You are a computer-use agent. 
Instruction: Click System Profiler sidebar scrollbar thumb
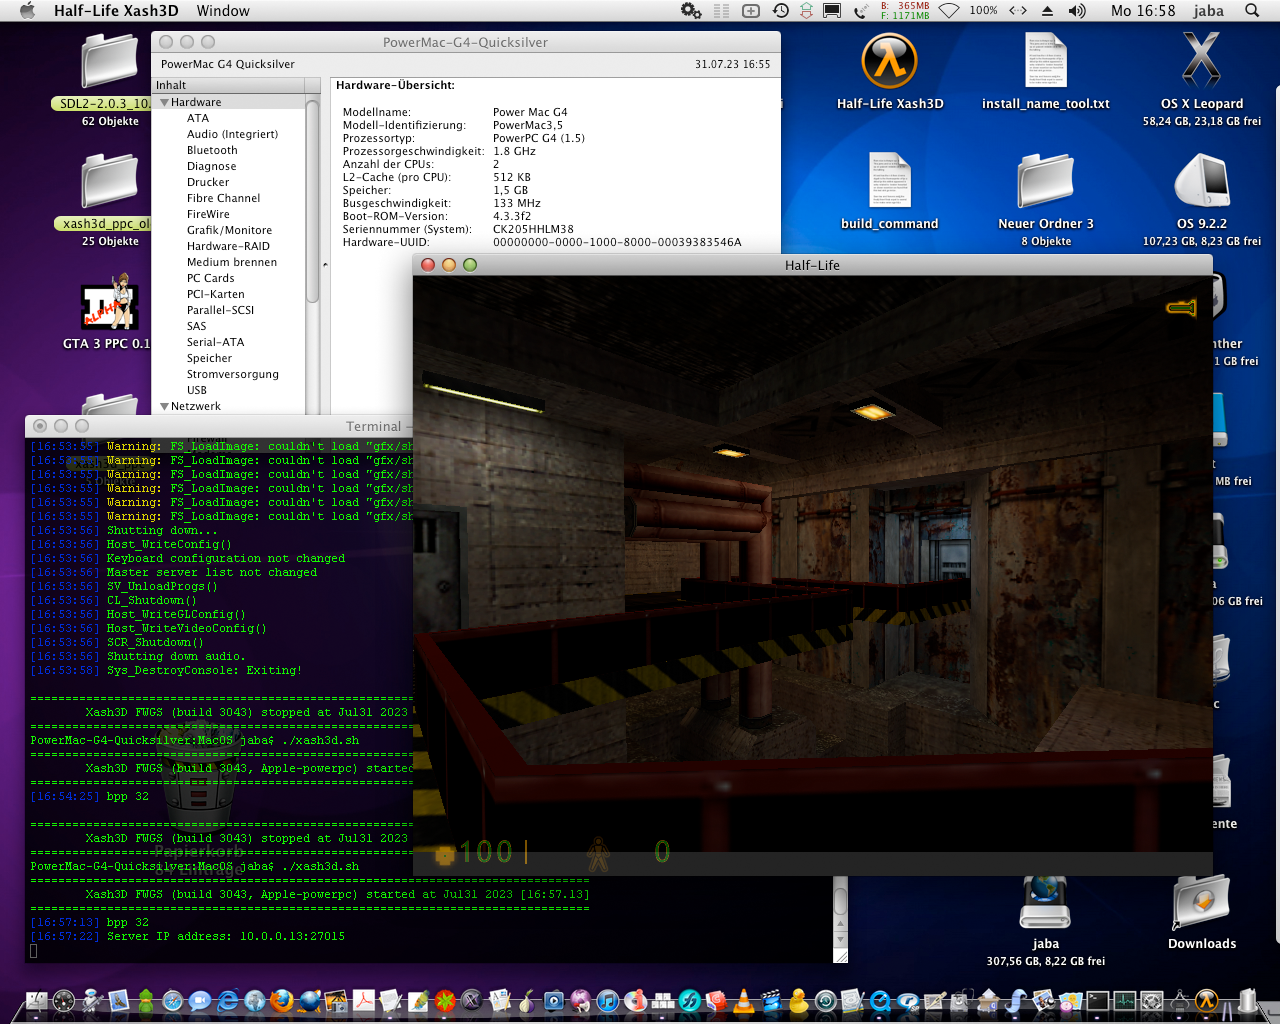point(312,200)
